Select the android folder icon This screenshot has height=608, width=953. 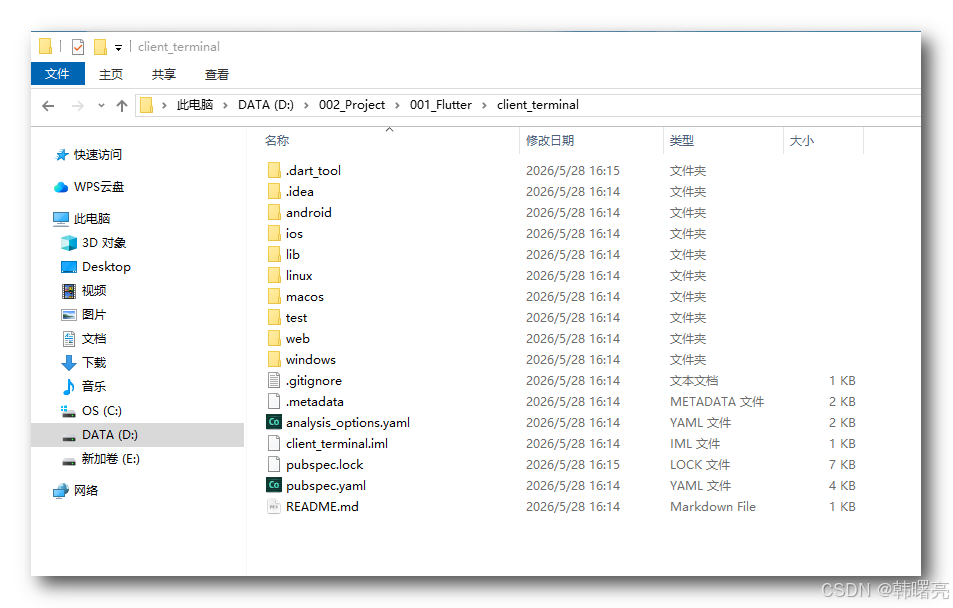coord(274,212)
